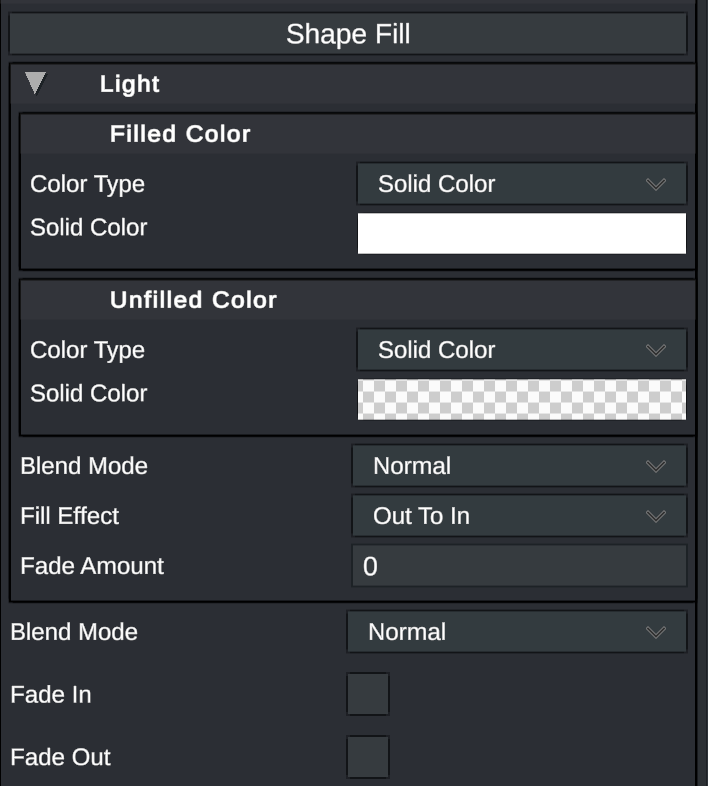Open the Fill Effect 'Out To In' dropdown
Screen dimensions: 708x786
(519, 516)
